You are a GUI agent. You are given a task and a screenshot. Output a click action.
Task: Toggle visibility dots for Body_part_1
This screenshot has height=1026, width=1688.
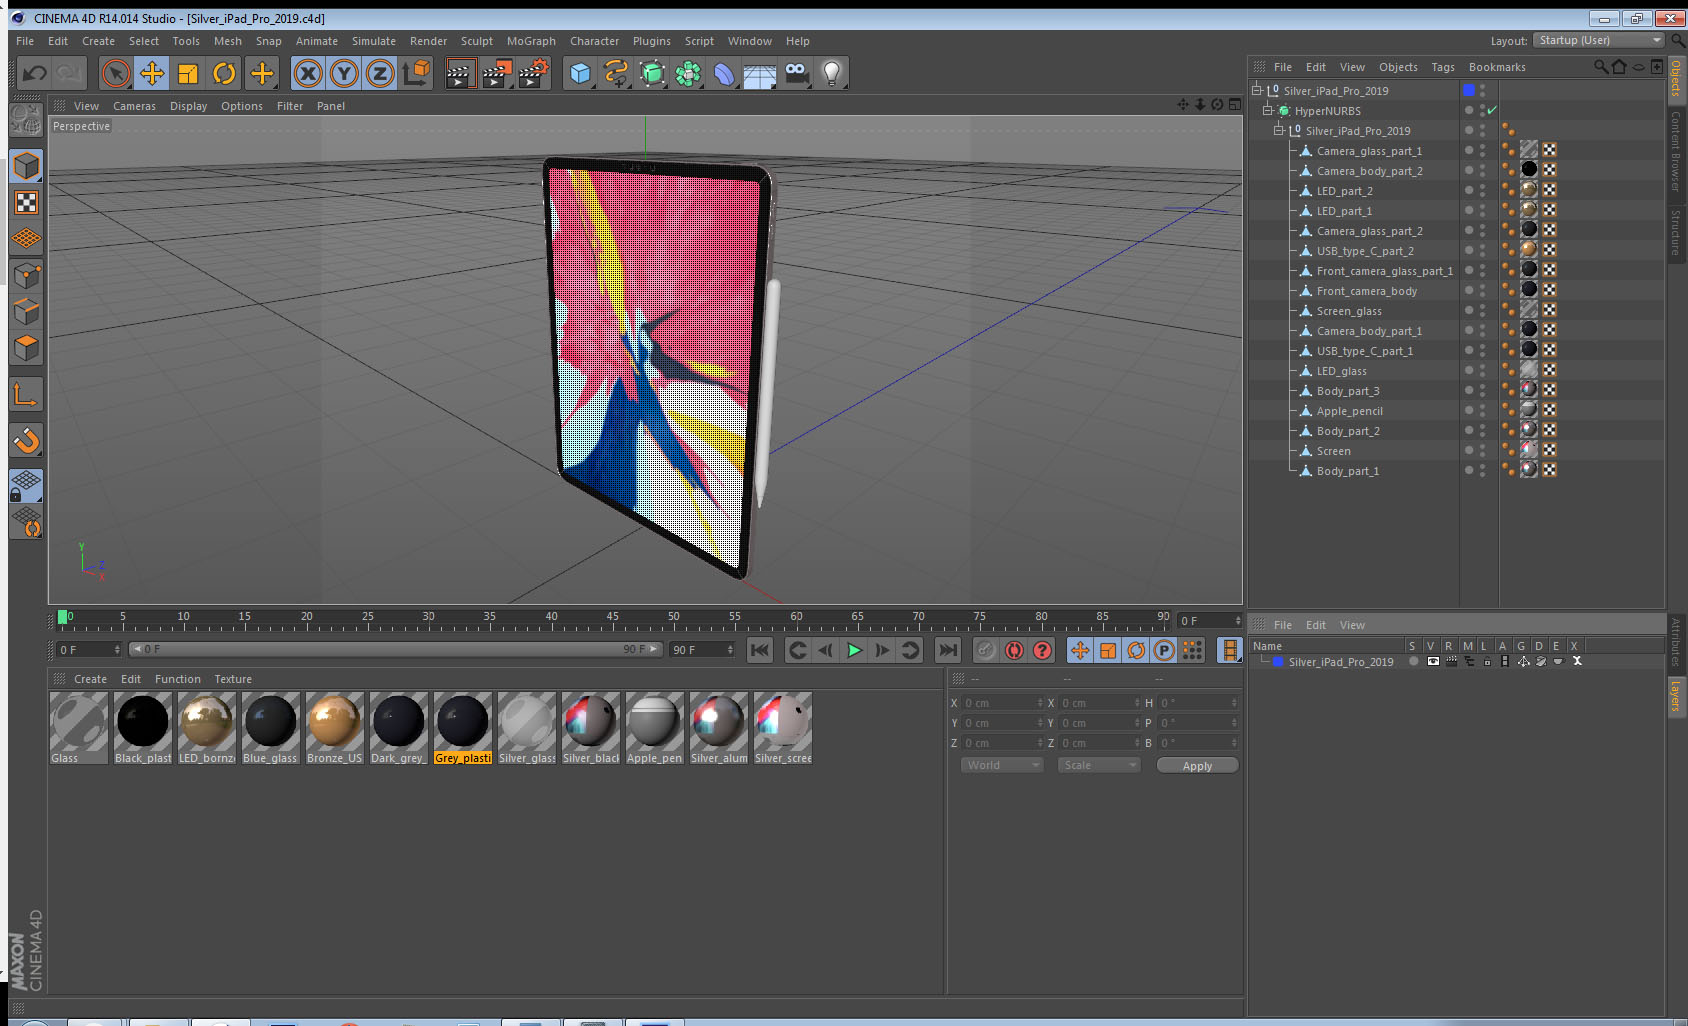pos(1482,470)
